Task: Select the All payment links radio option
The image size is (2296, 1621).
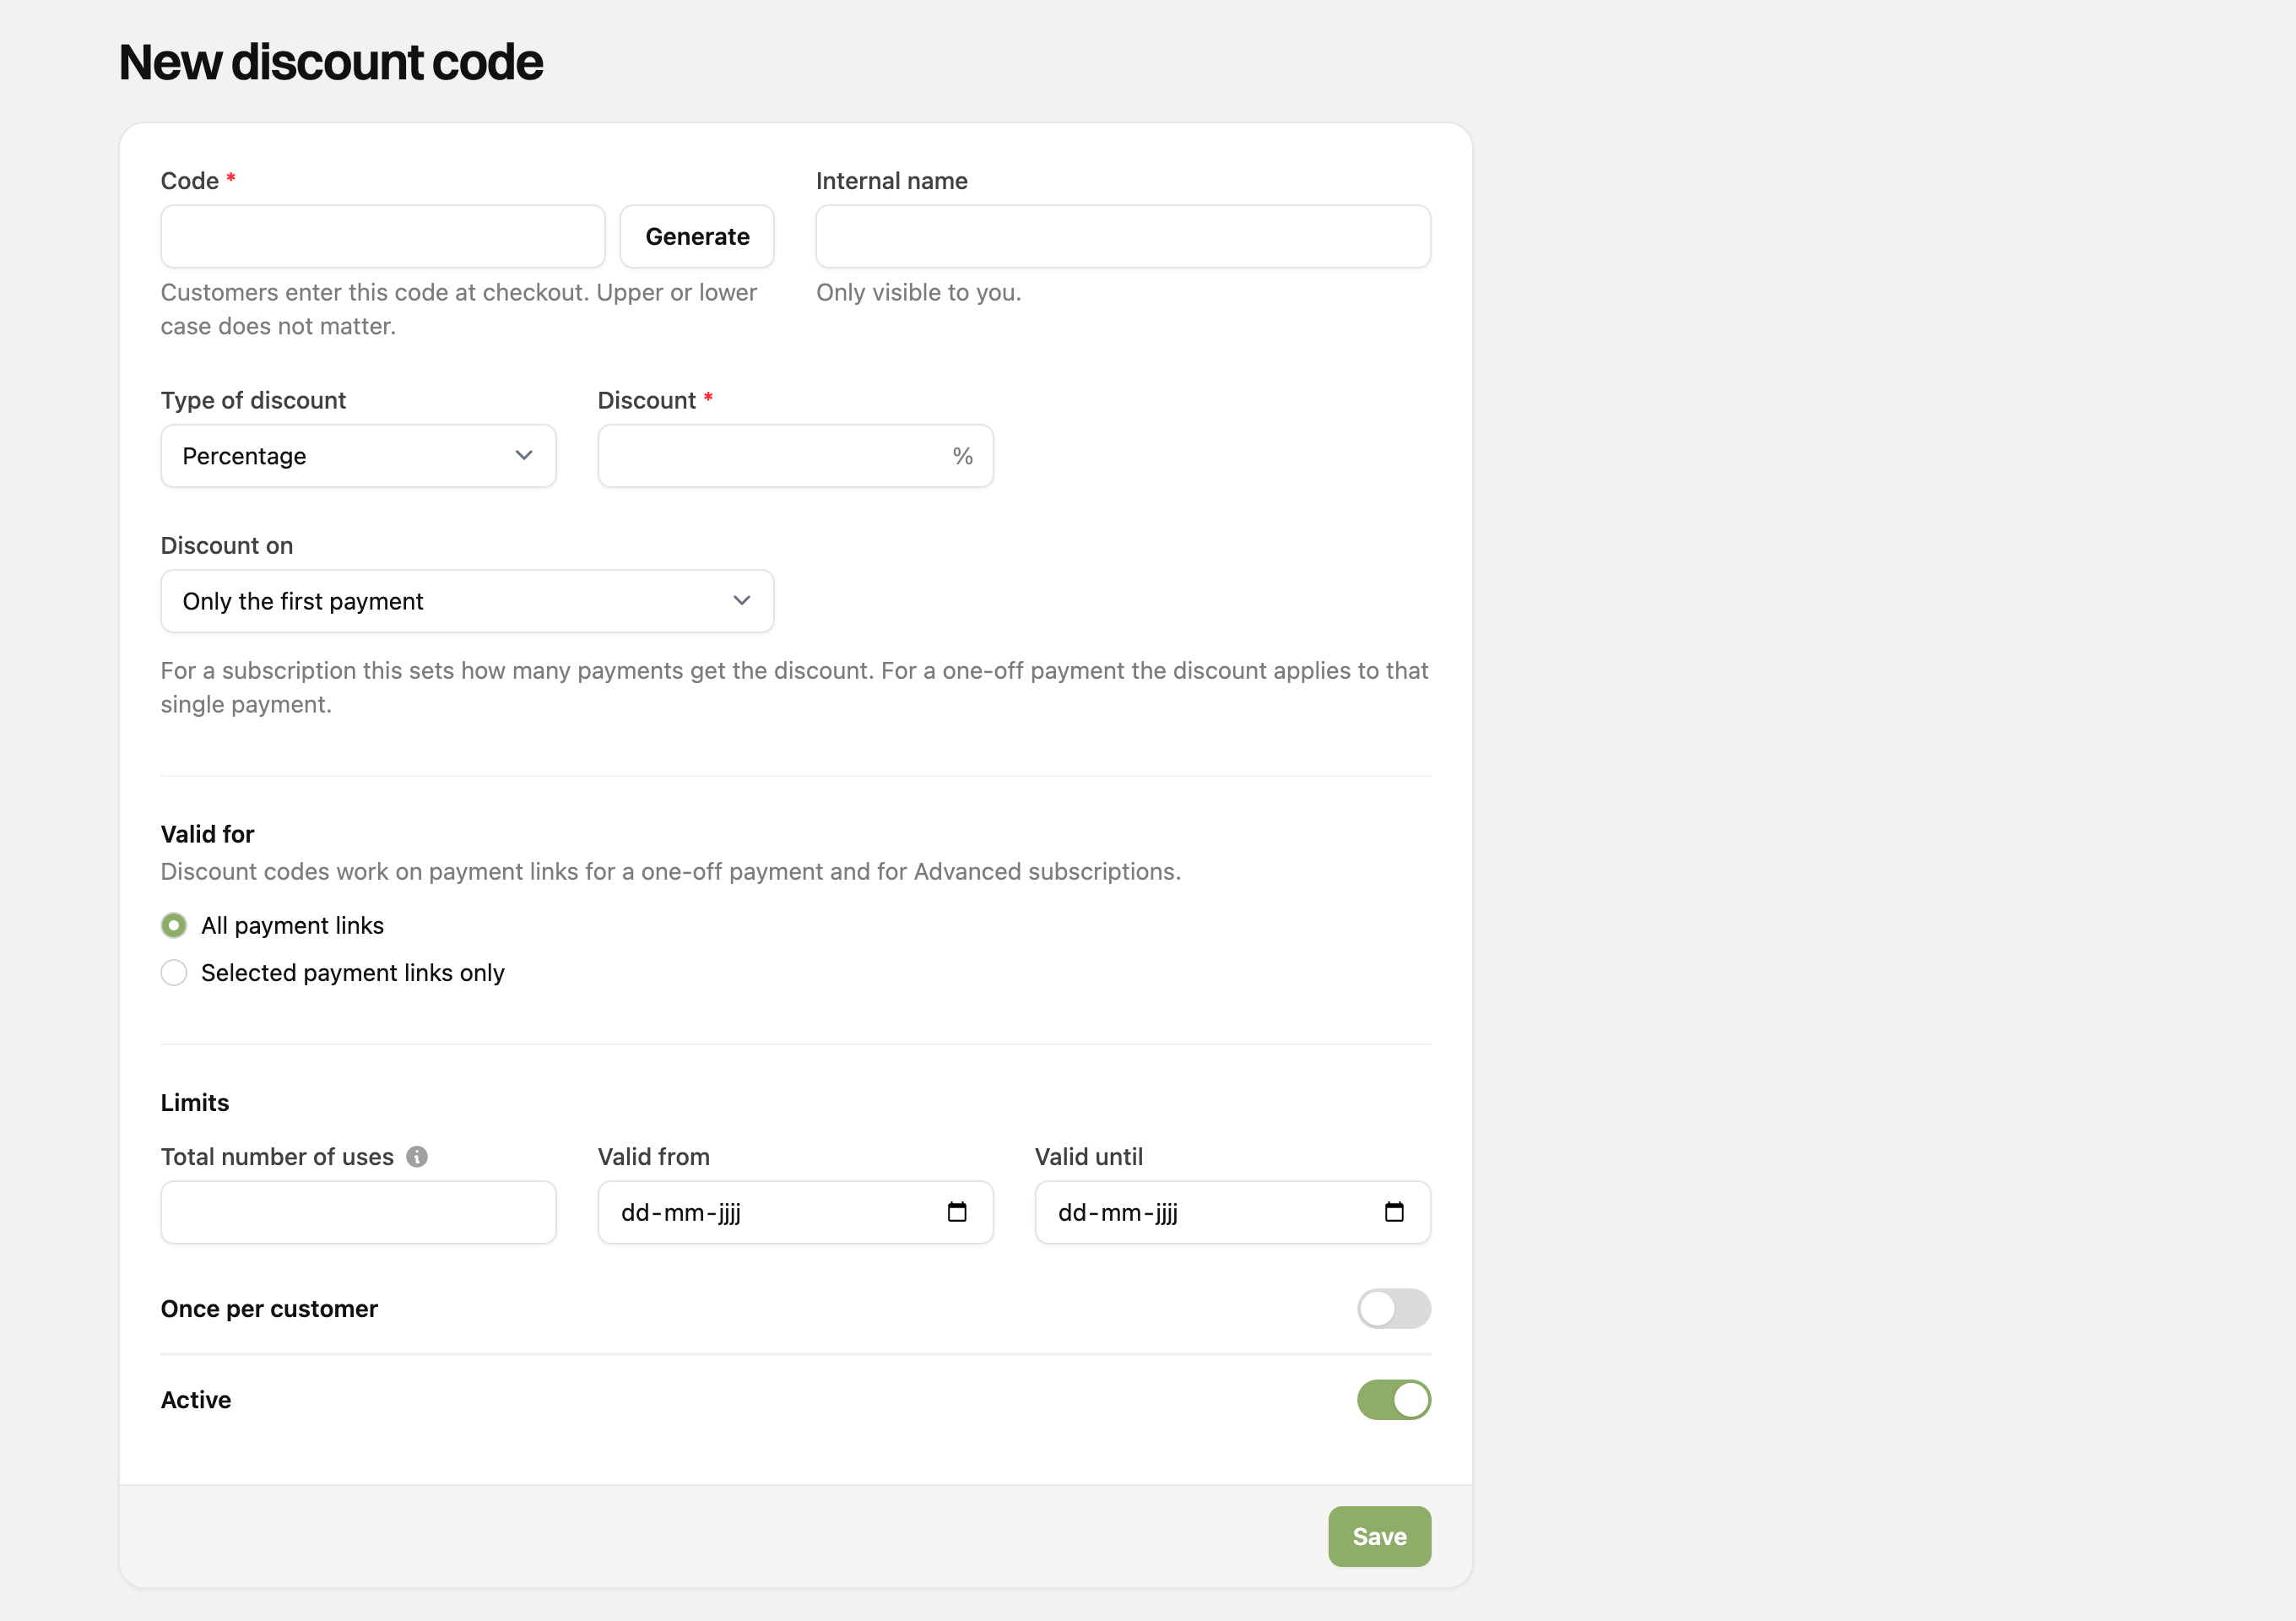Action: (x=174, y=925)
